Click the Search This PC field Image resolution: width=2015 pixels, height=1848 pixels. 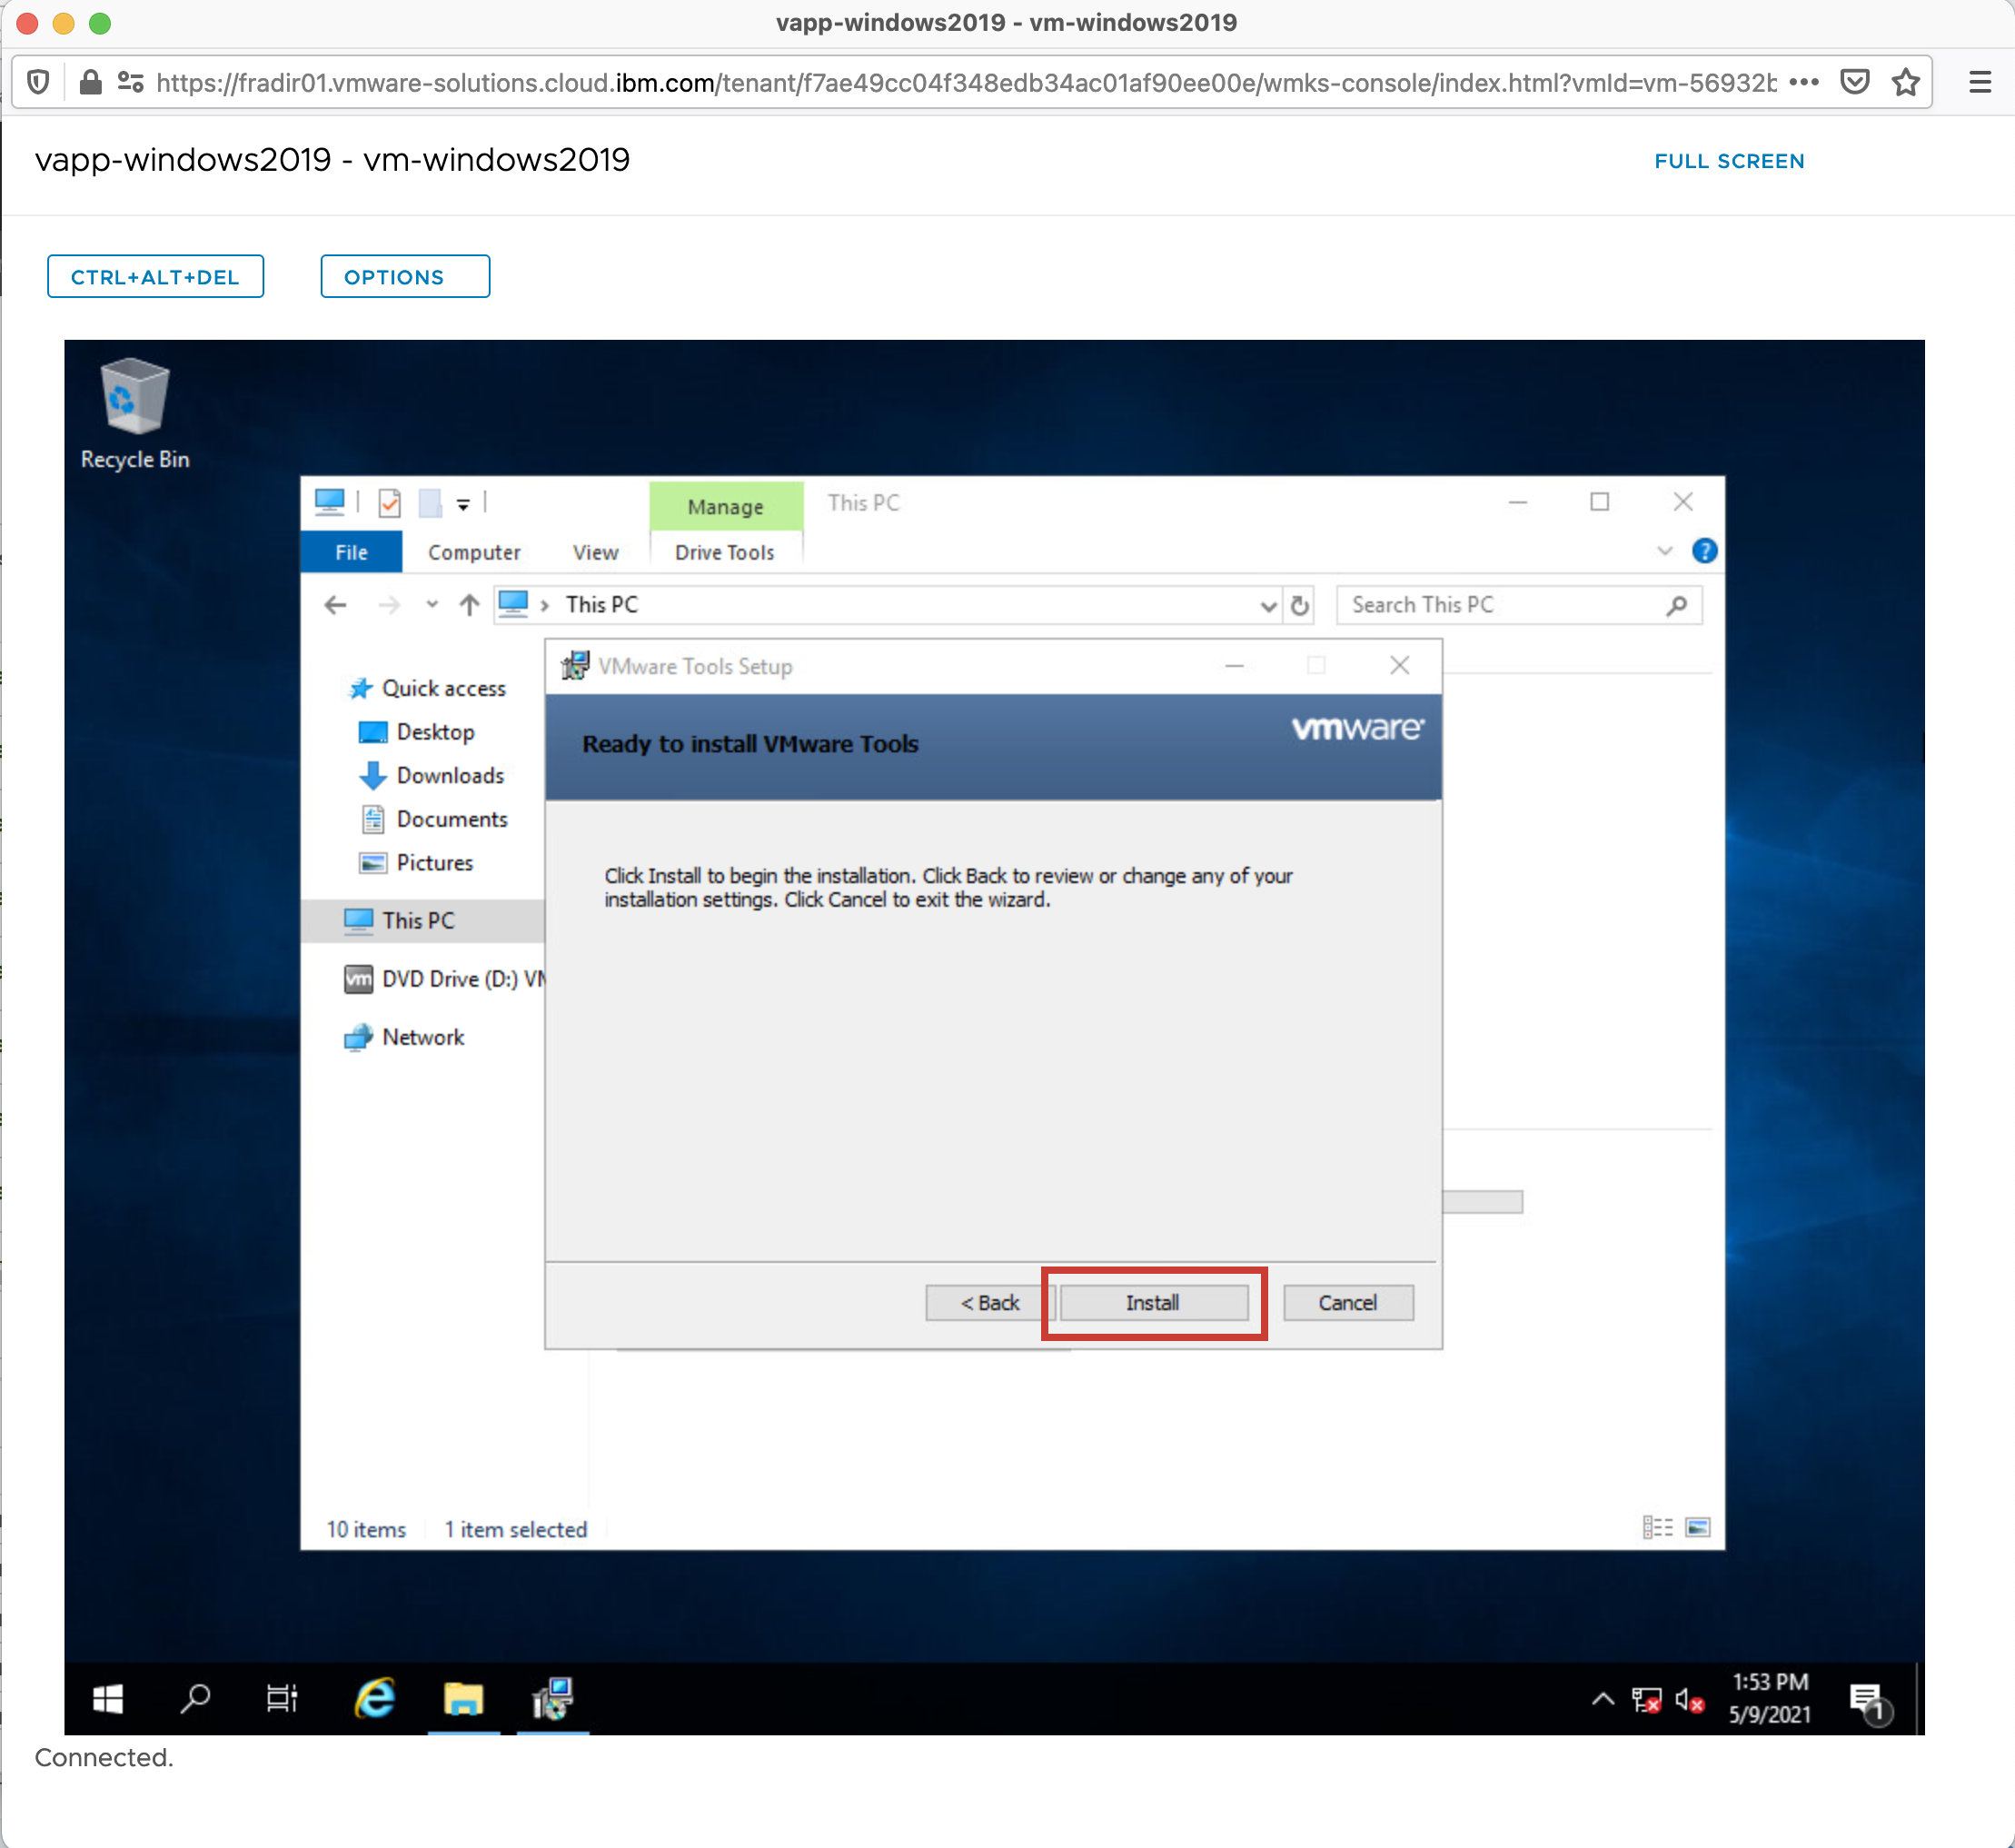[x=1505, y=605]
